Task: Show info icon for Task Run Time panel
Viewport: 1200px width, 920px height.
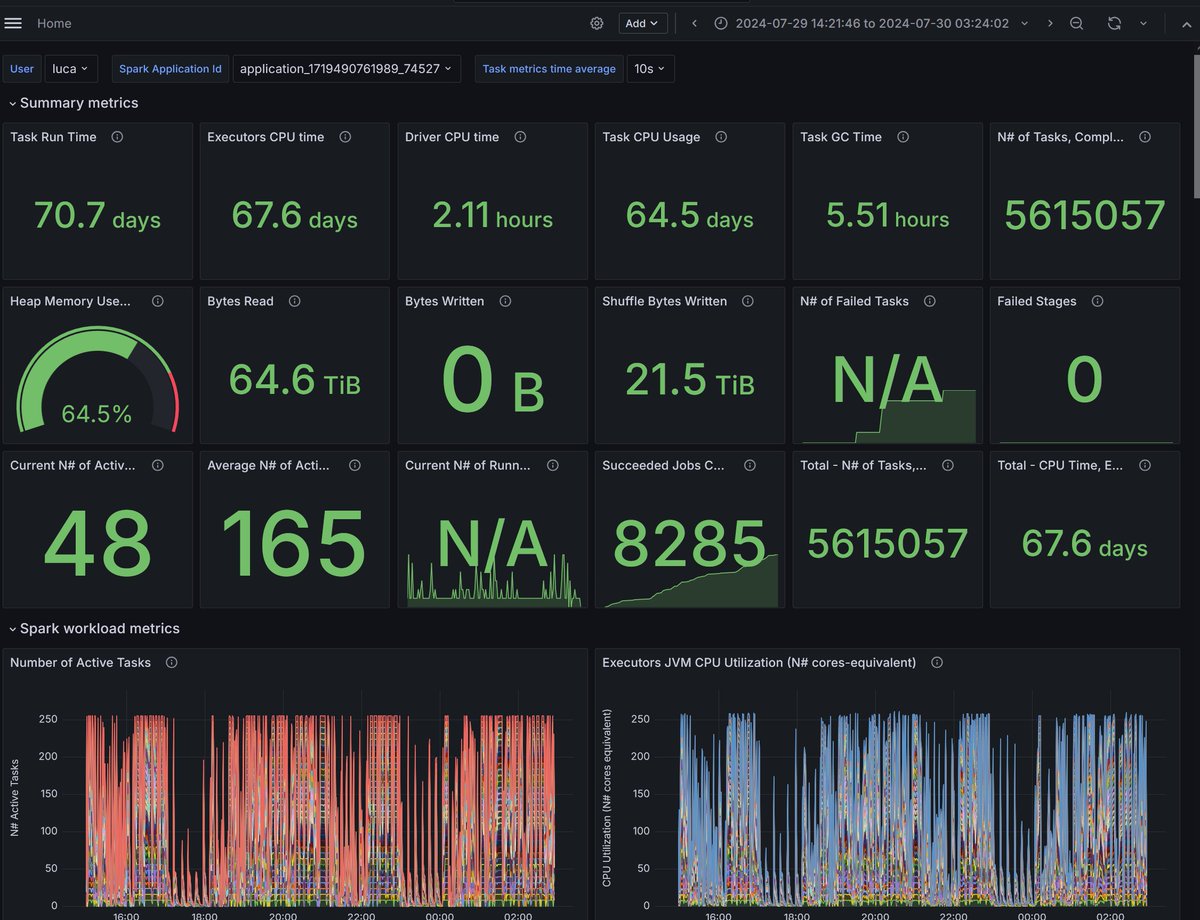Action: click(117, 137)
